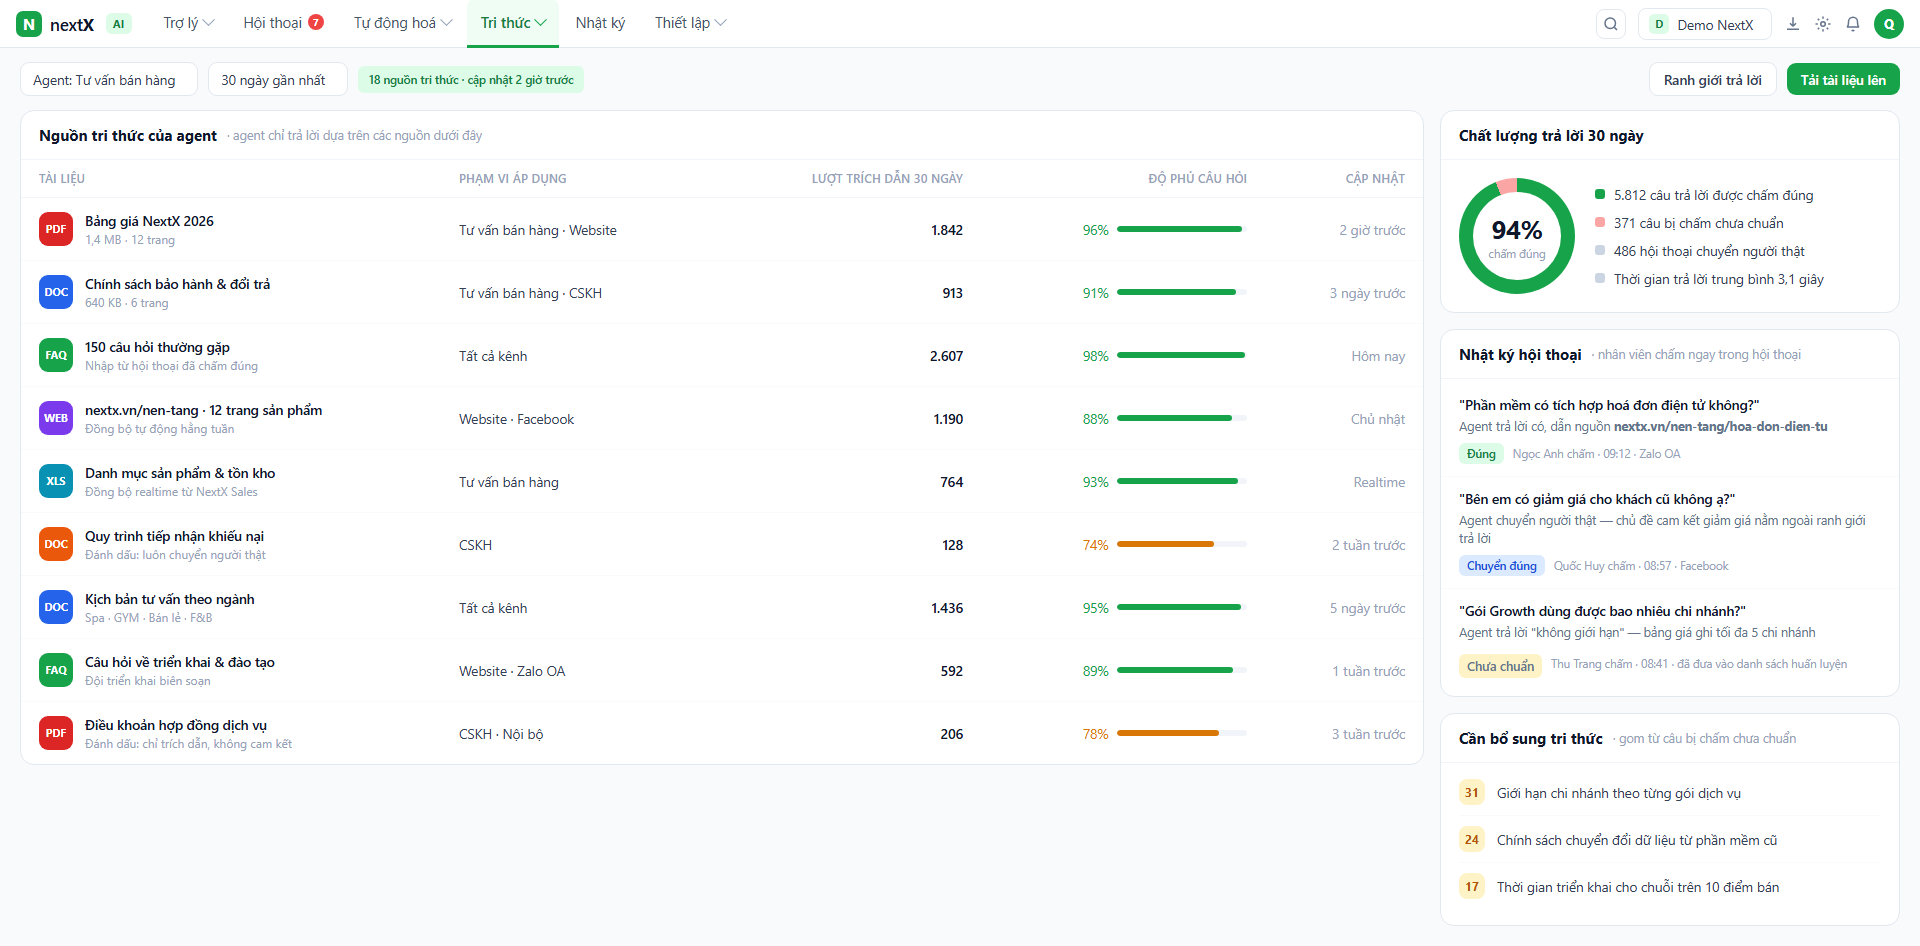Click FAQ icon of 150 câu hỏi thường gặp

point(56,355)
